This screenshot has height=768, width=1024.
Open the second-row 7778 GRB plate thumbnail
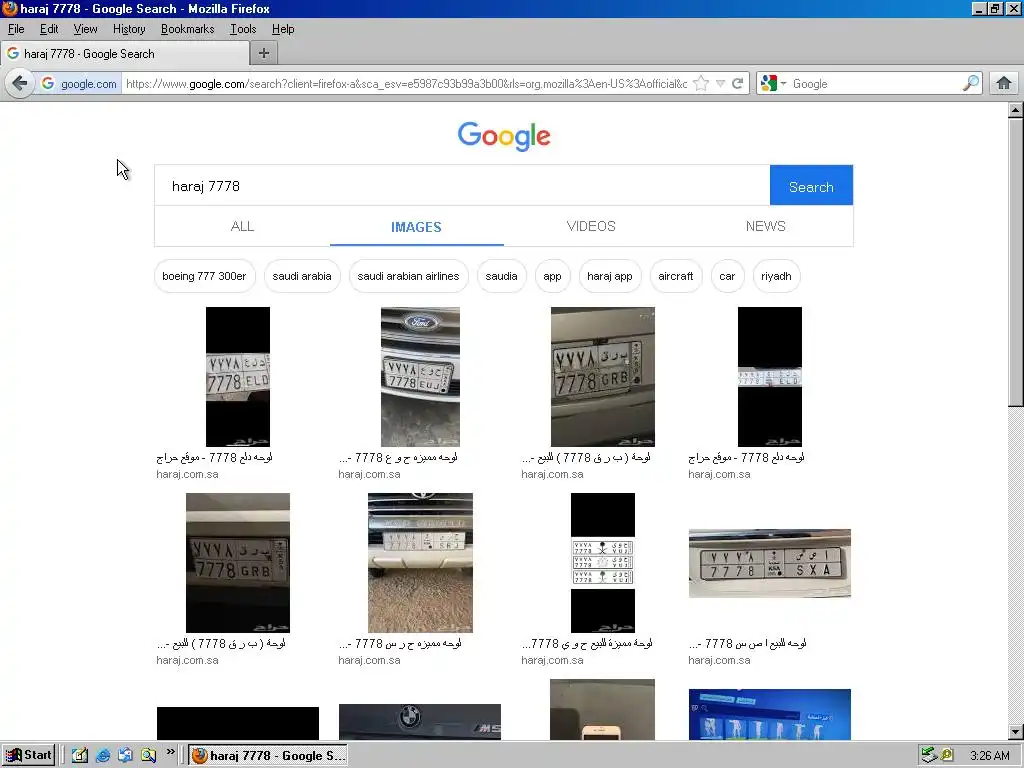tap(238, 563)
